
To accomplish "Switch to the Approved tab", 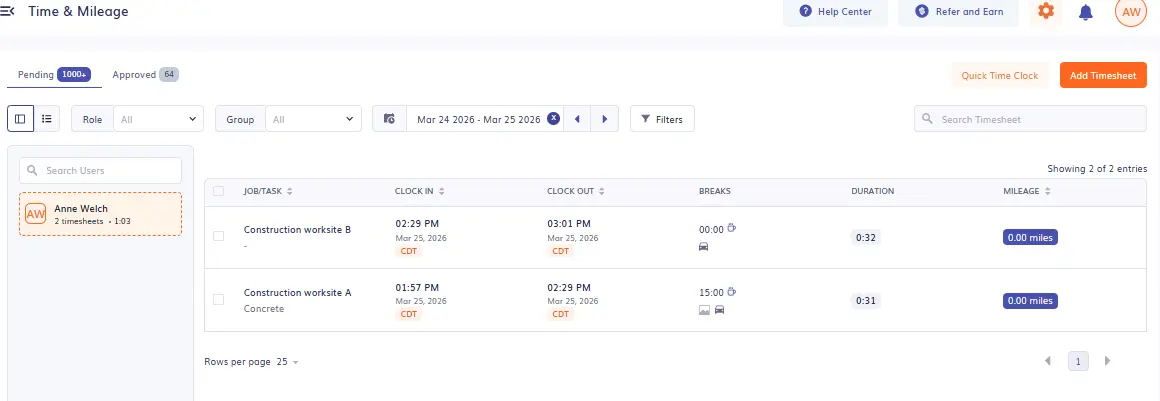I will click(146, 75).
